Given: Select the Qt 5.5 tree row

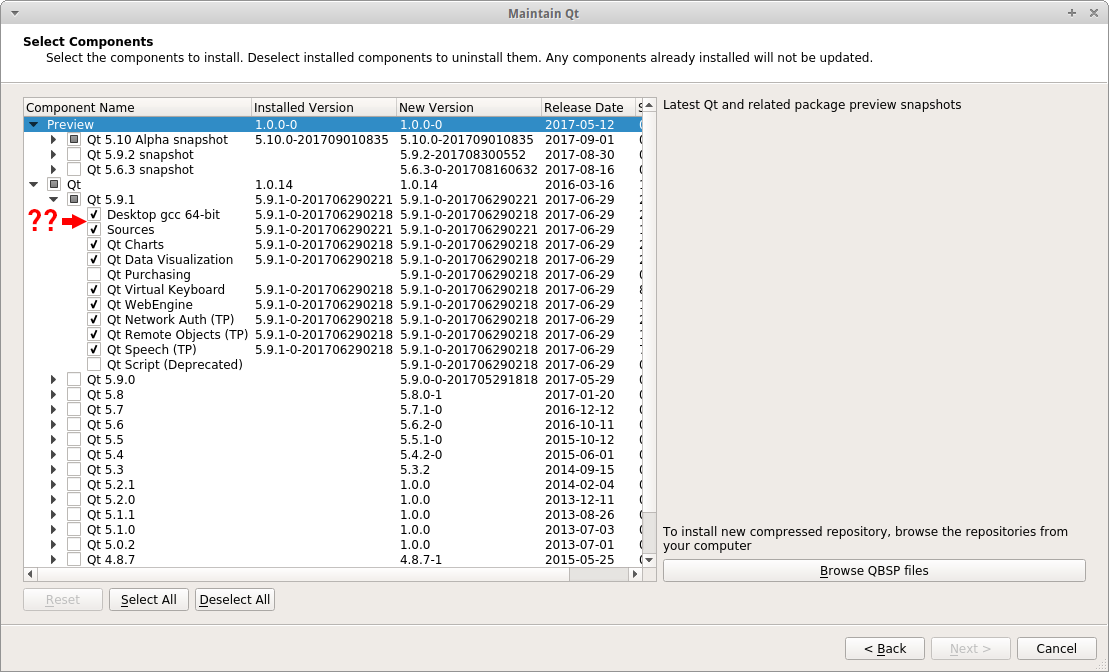Looking at the screenshot, I should [333, 439].
